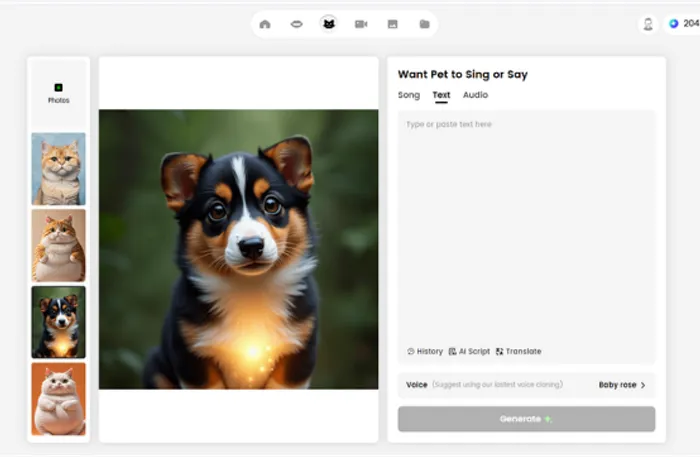The height and width of the screenshot is (457, 700).
Task: Upload via the Photos button in sidebar
Action: (x=58, y=93)
